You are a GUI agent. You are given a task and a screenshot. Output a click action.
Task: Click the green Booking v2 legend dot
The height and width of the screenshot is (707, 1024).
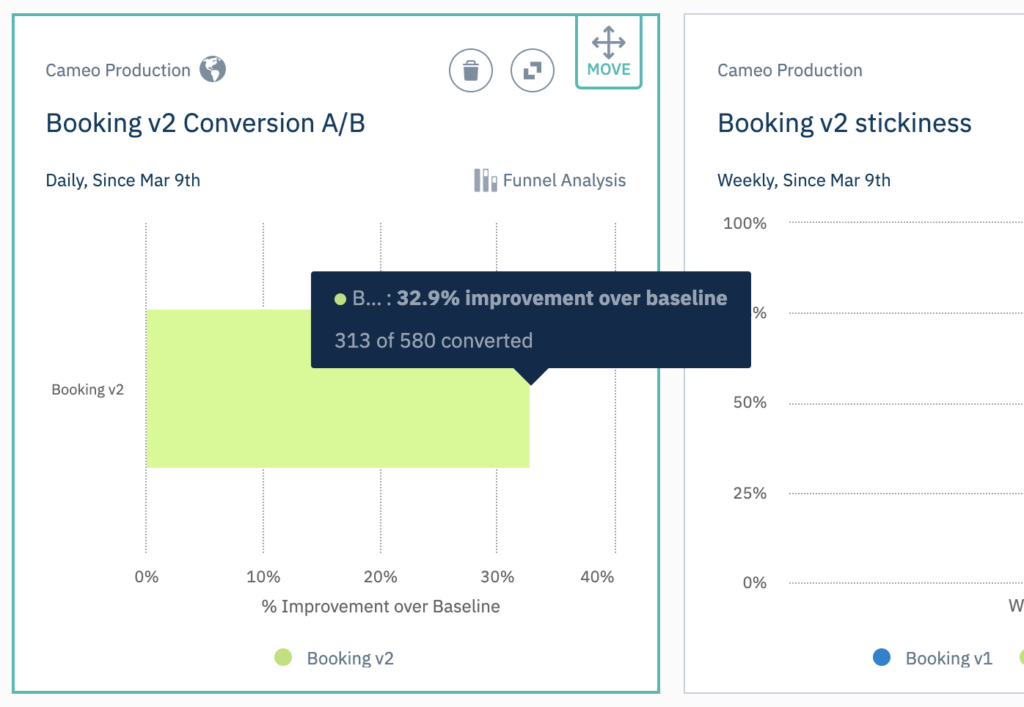coord(283,657)
